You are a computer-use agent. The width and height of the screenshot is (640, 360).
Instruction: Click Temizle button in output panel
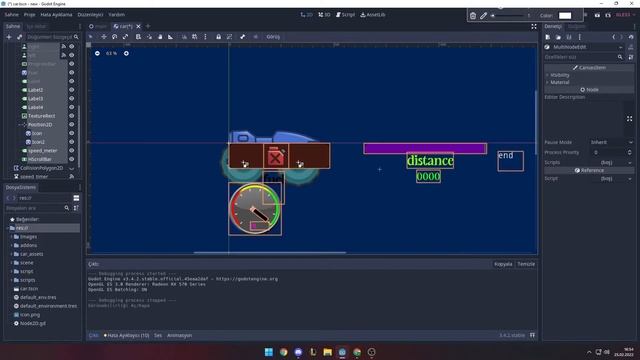point(526,264)
